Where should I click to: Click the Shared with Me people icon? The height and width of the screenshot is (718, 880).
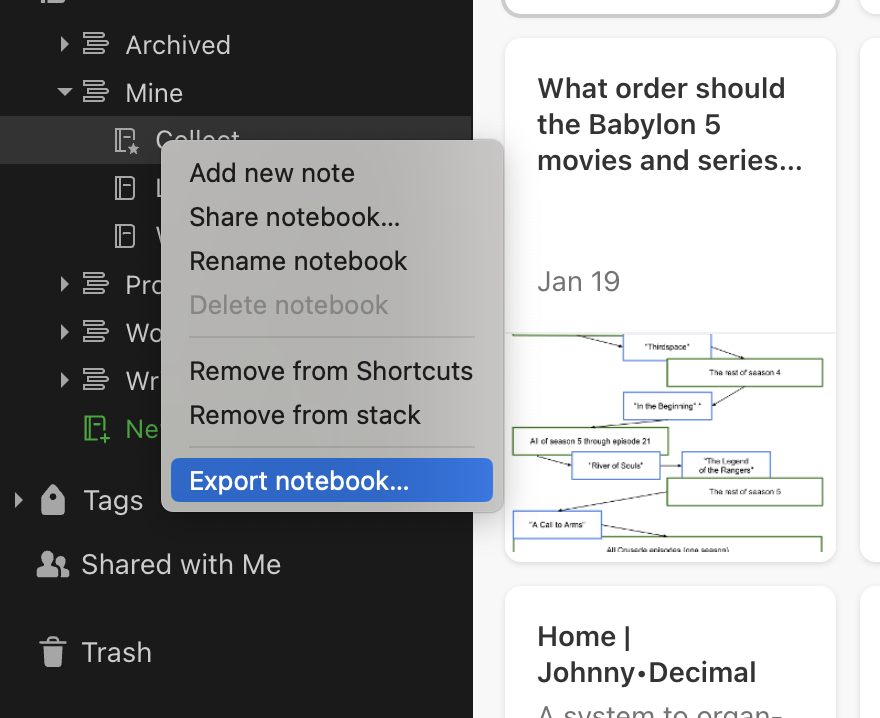click(52, 565)
